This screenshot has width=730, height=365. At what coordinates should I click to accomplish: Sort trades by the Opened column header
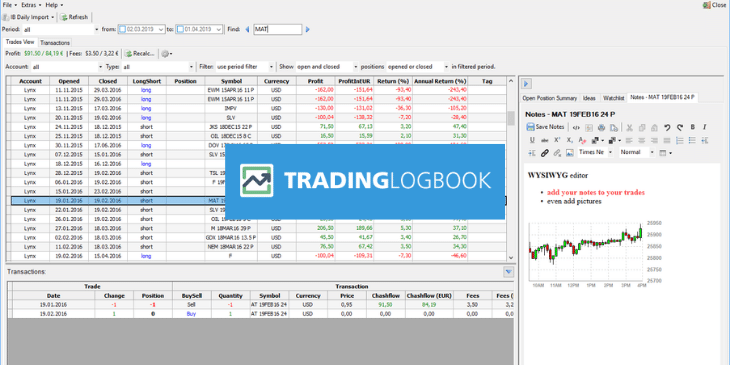[x=69, y=81]
